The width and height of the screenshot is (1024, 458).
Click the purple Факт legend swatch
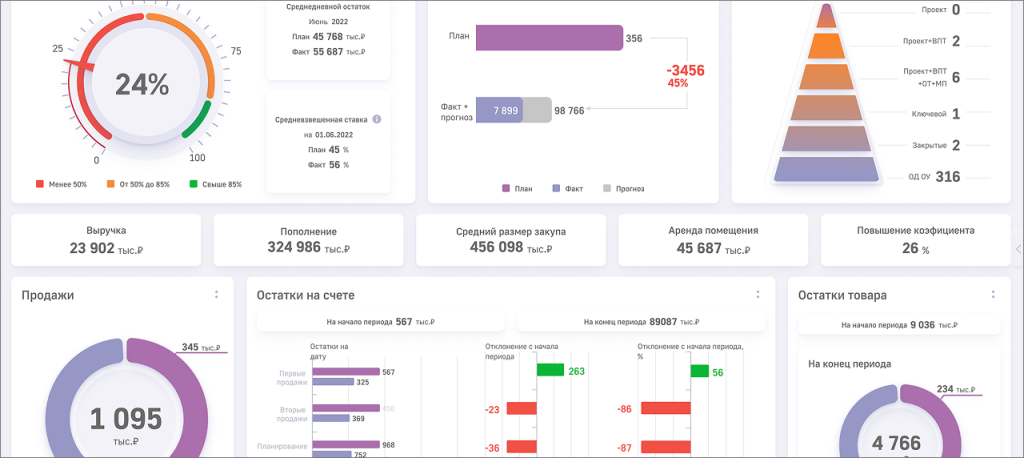[557, 188]
